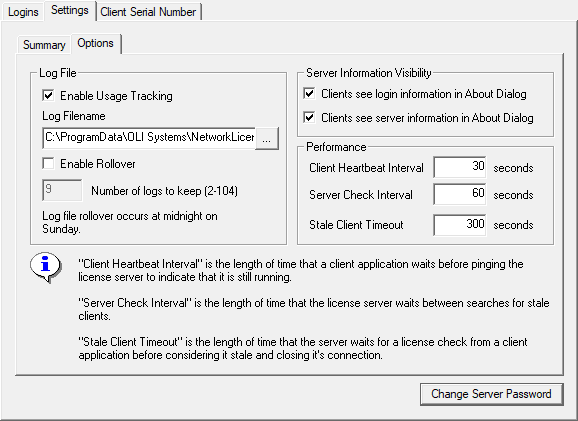The image size is (578, 421).
Task: Click Change Server Password button
Action: tap(491, 394)
